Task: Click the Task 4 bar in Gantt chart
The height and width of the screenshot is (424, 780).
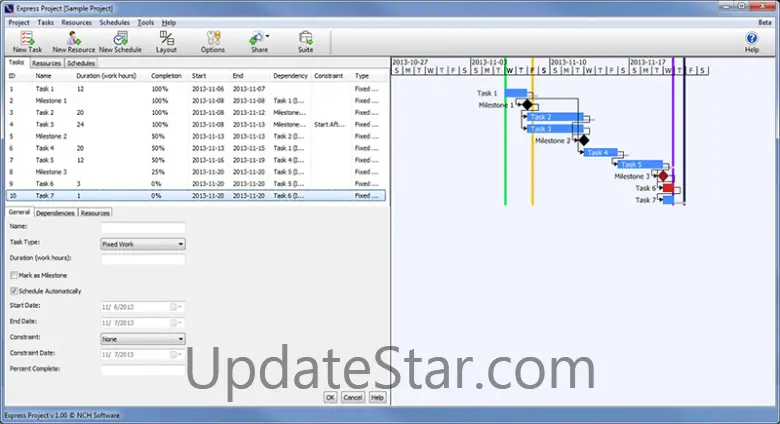Action: [601, 152]
